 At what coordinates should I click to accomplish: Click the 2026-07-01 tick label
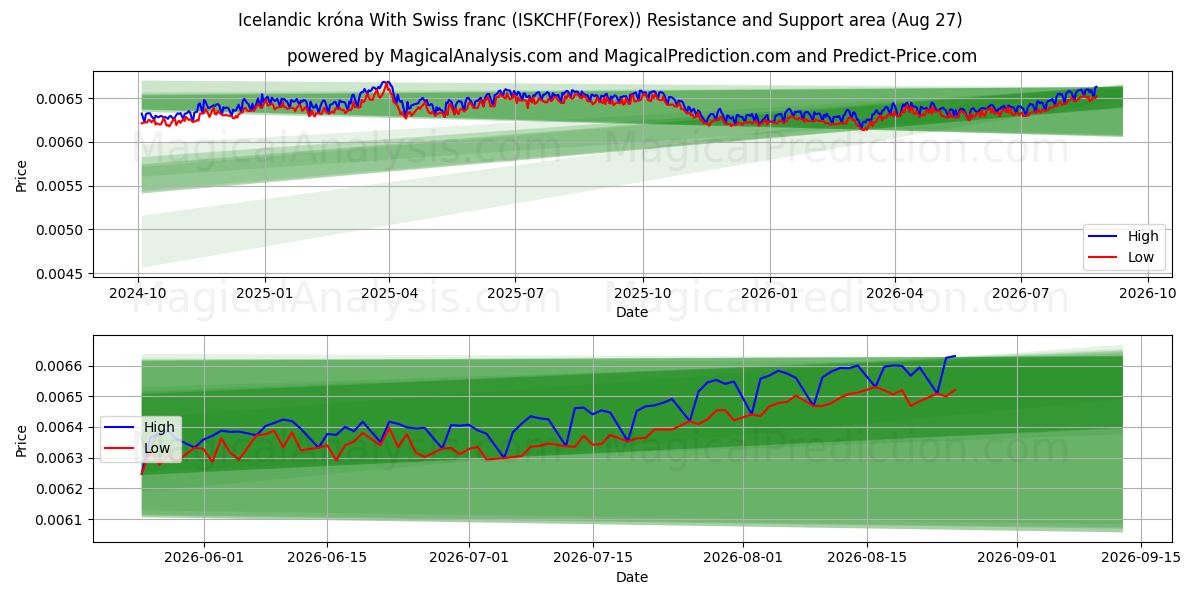click(x=469, y=558)
